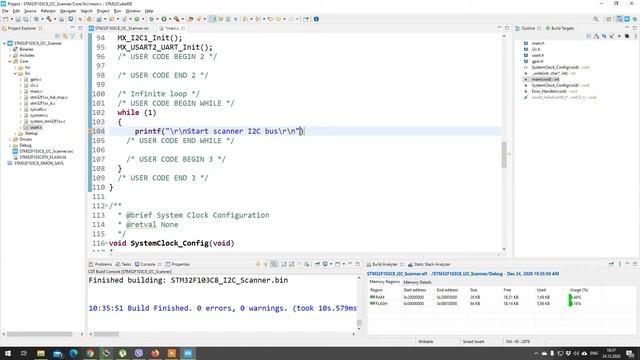The image size is (640, 360).
Task: Open the Source menu
Action: tap(30, 11)
